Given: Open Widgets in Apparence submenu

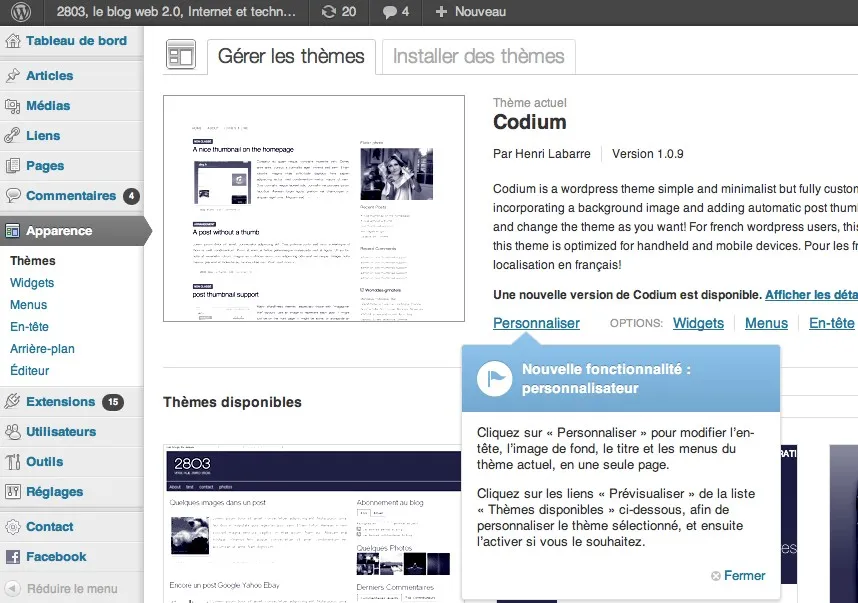Looking at the screenshot, I should [x=32, y=283].
